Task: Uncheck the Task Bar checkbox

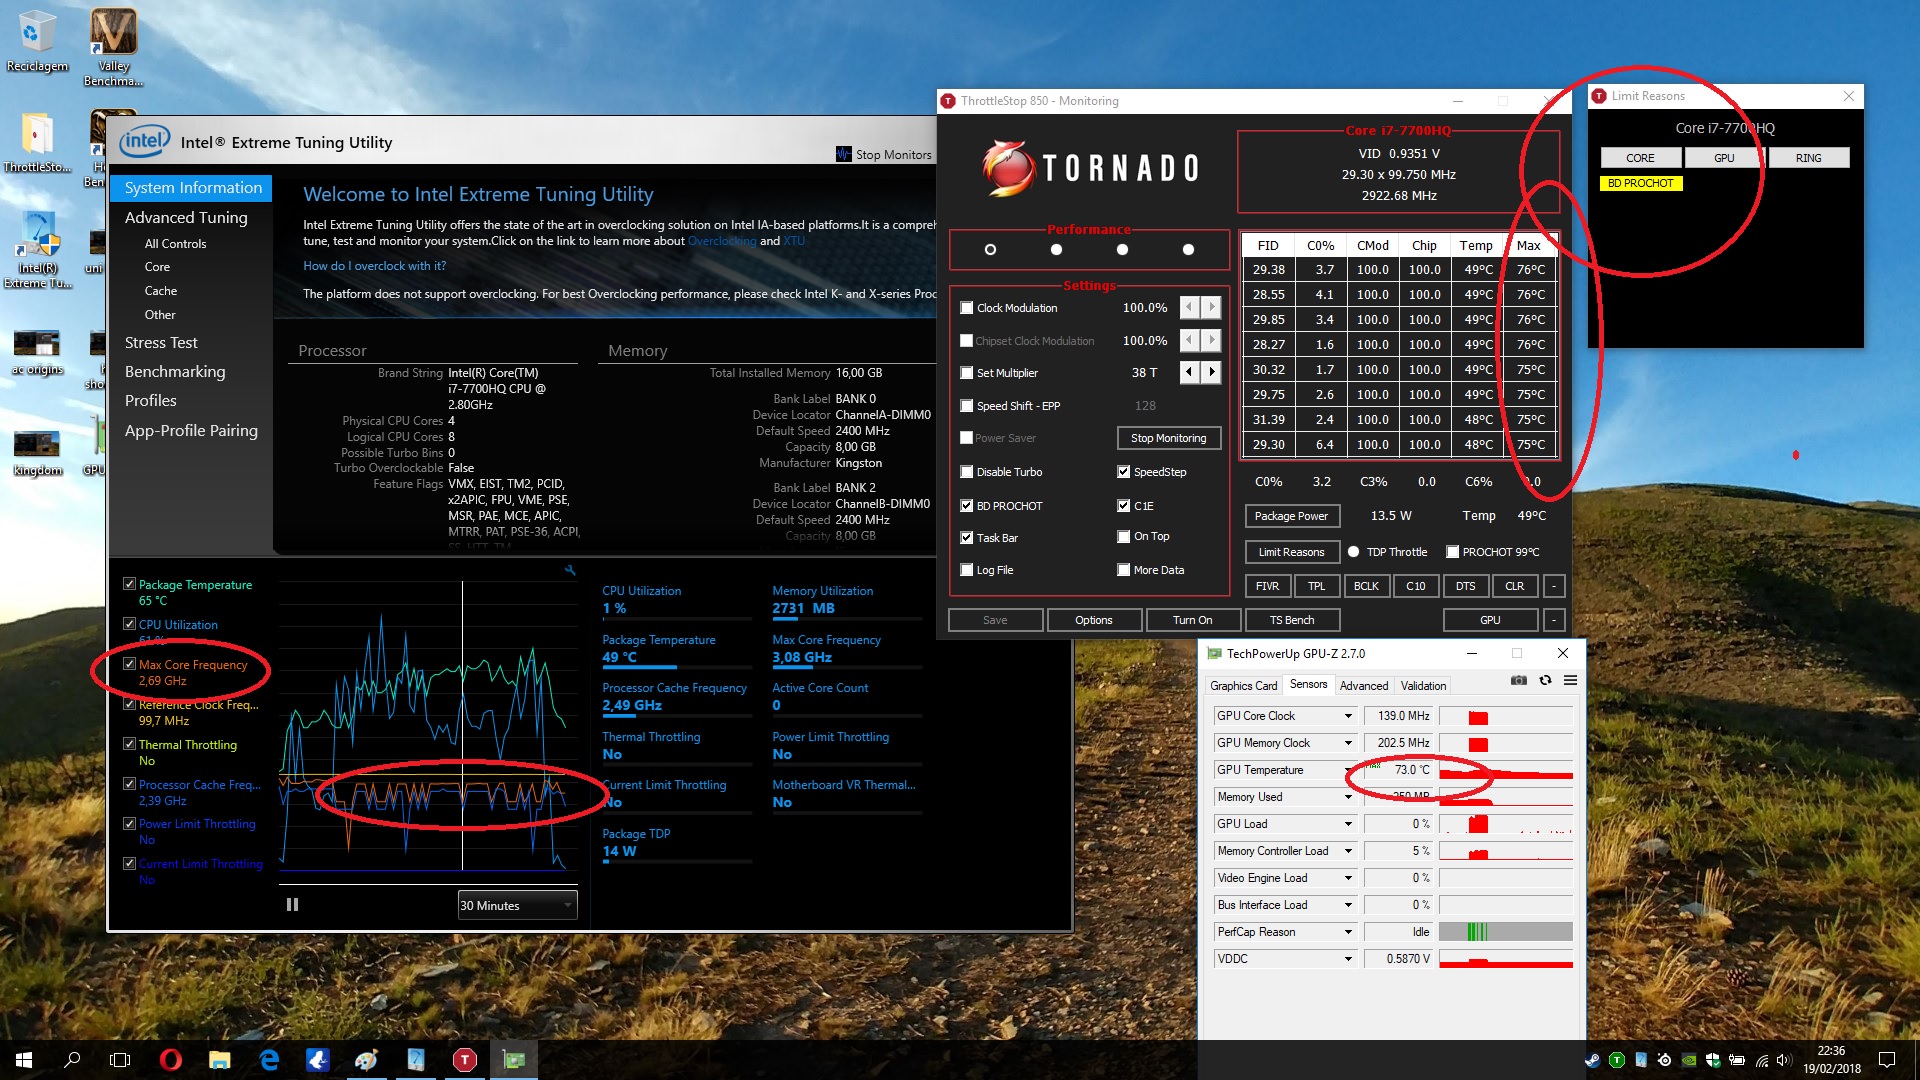Action: pyautogui.click(x=966, y=537)
